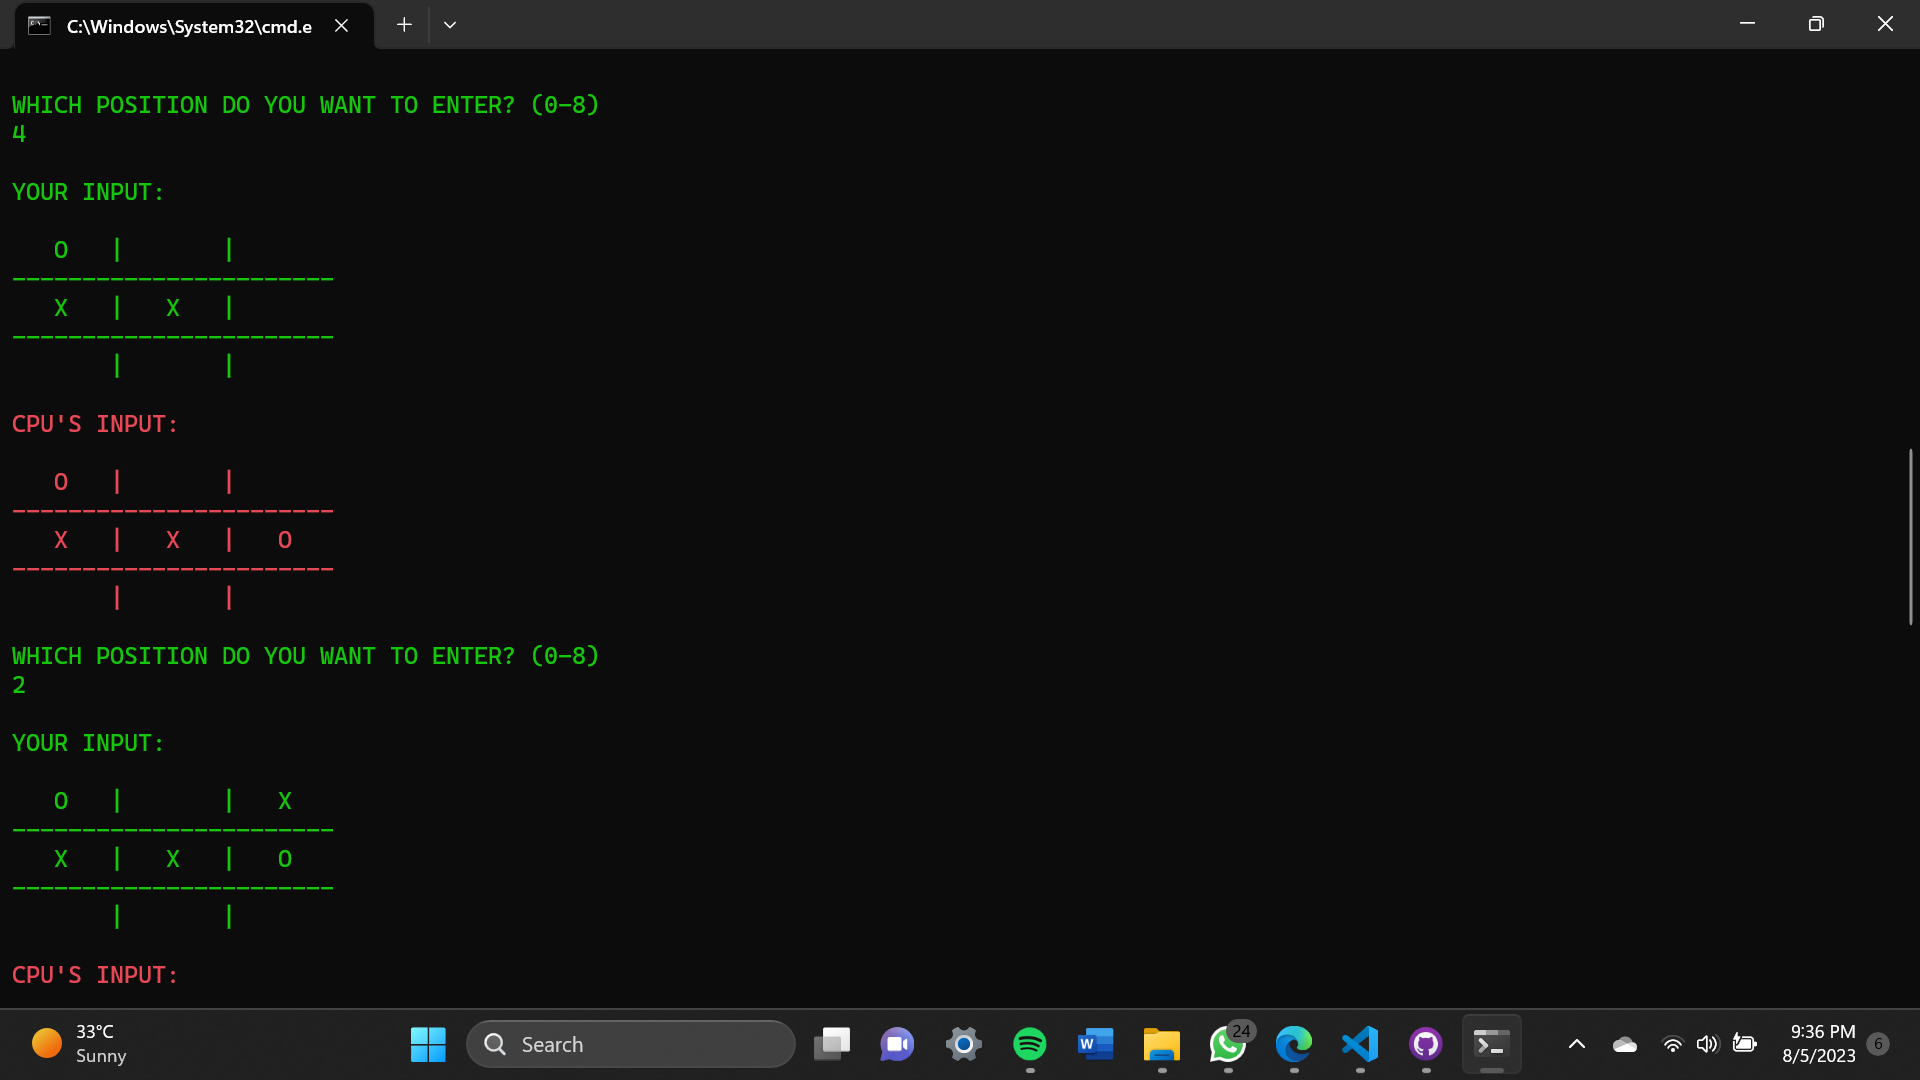Open Spotify from the taskbar

[x=1030, y=1044]
